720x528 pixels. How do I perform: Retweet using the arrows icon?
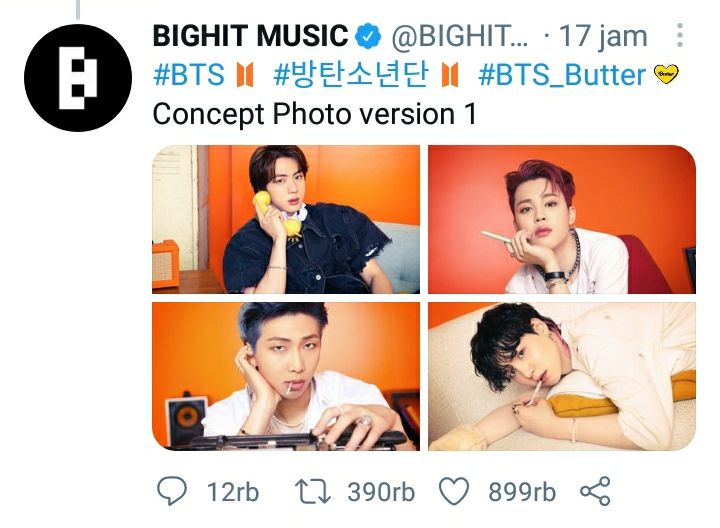pyautogui.click(x=312, y=491)
